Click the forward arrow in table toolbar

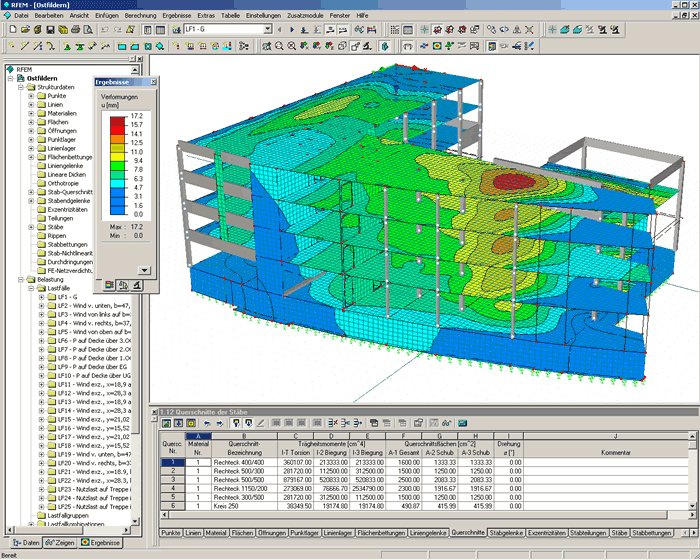coord(220,422)
